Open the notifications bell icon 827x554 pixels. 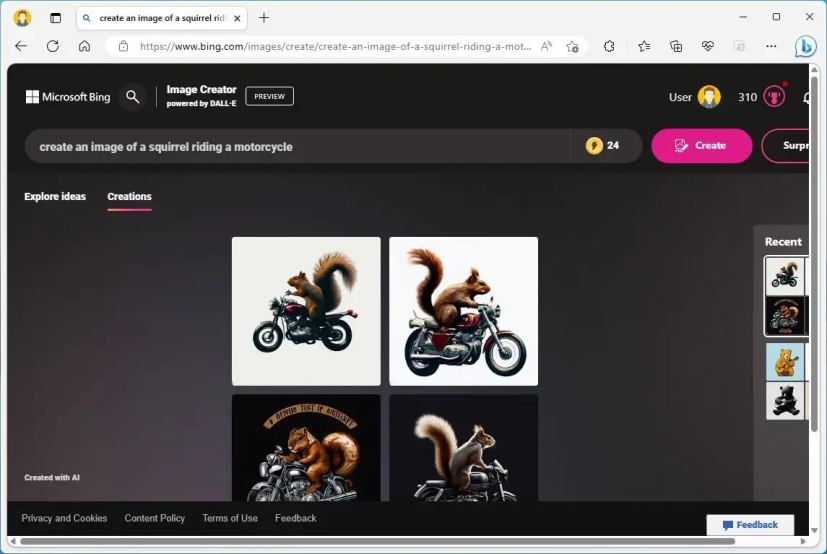[x=806, y=98]
